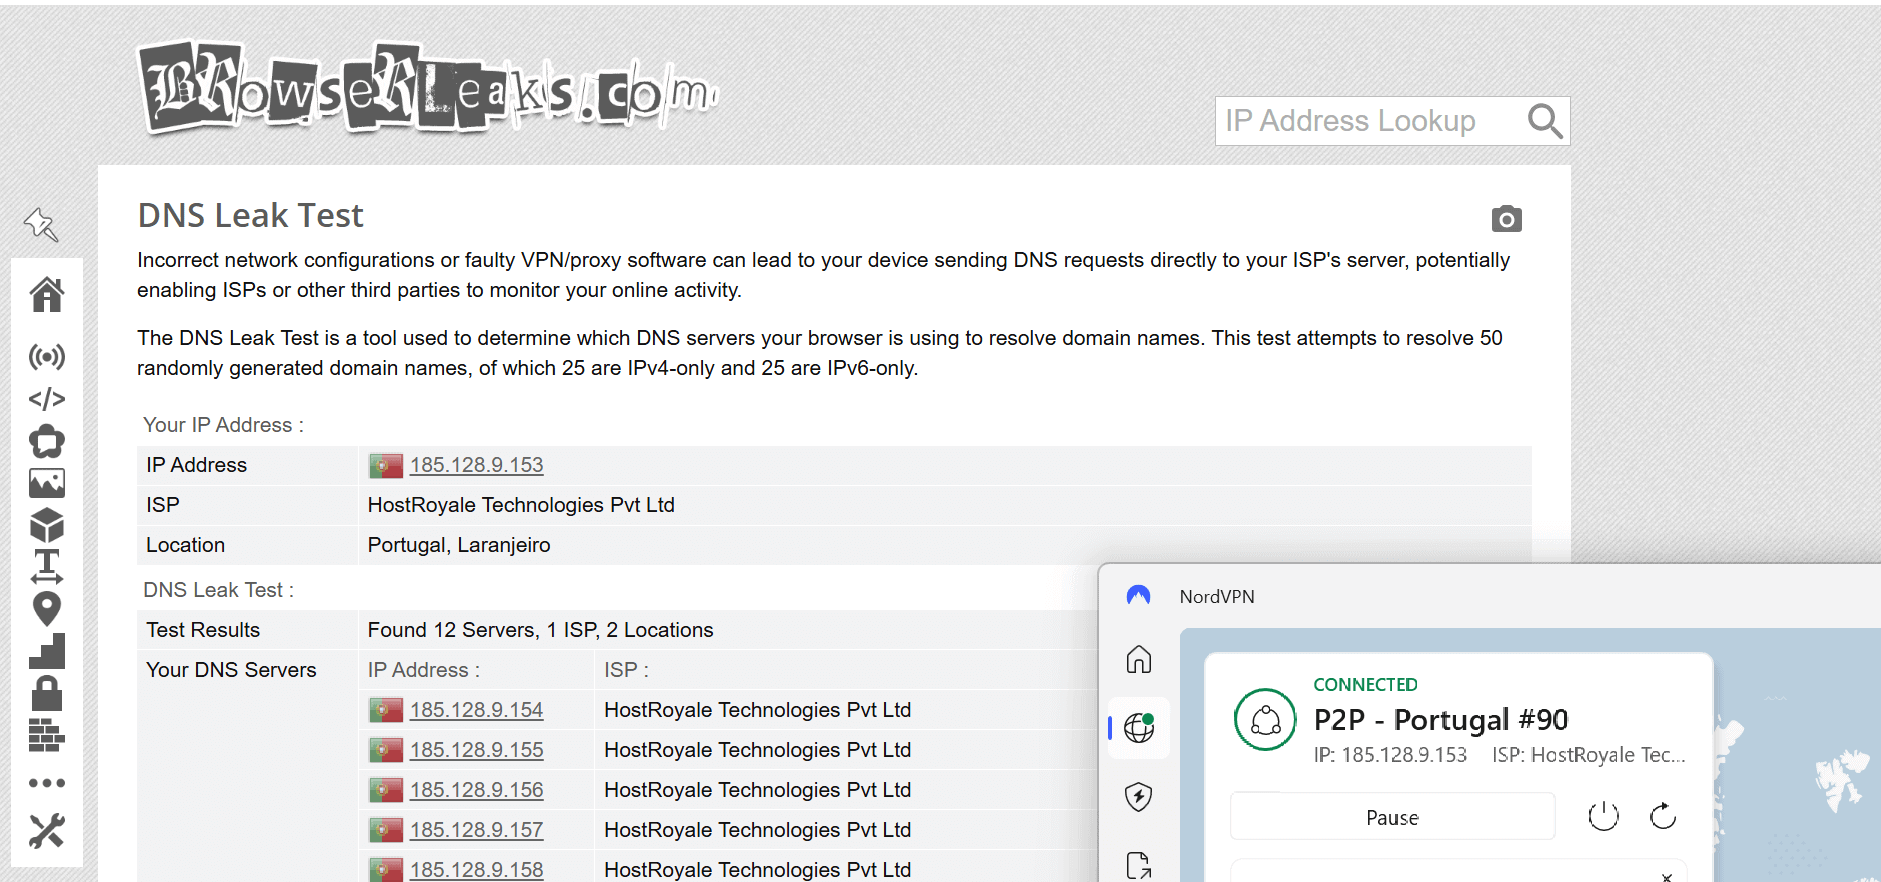The width and height of the screenshot is (1881, 882).
Task: Click the P2P server type icon
Action: click(x=1265, y=719)
